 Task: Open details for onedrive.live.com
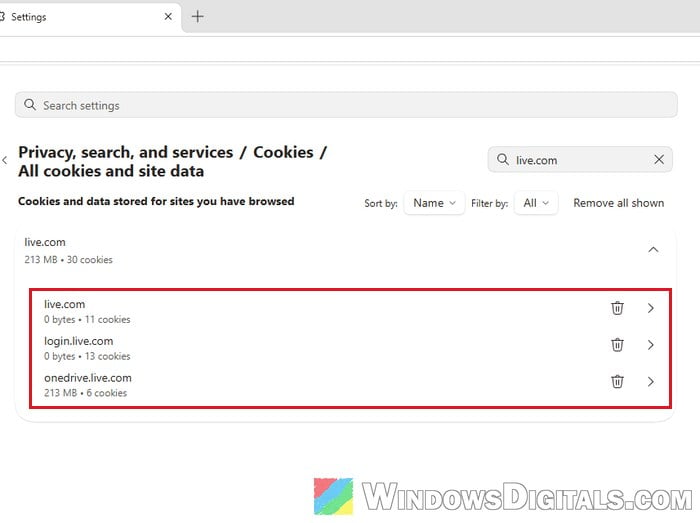[x=651, y=382]
